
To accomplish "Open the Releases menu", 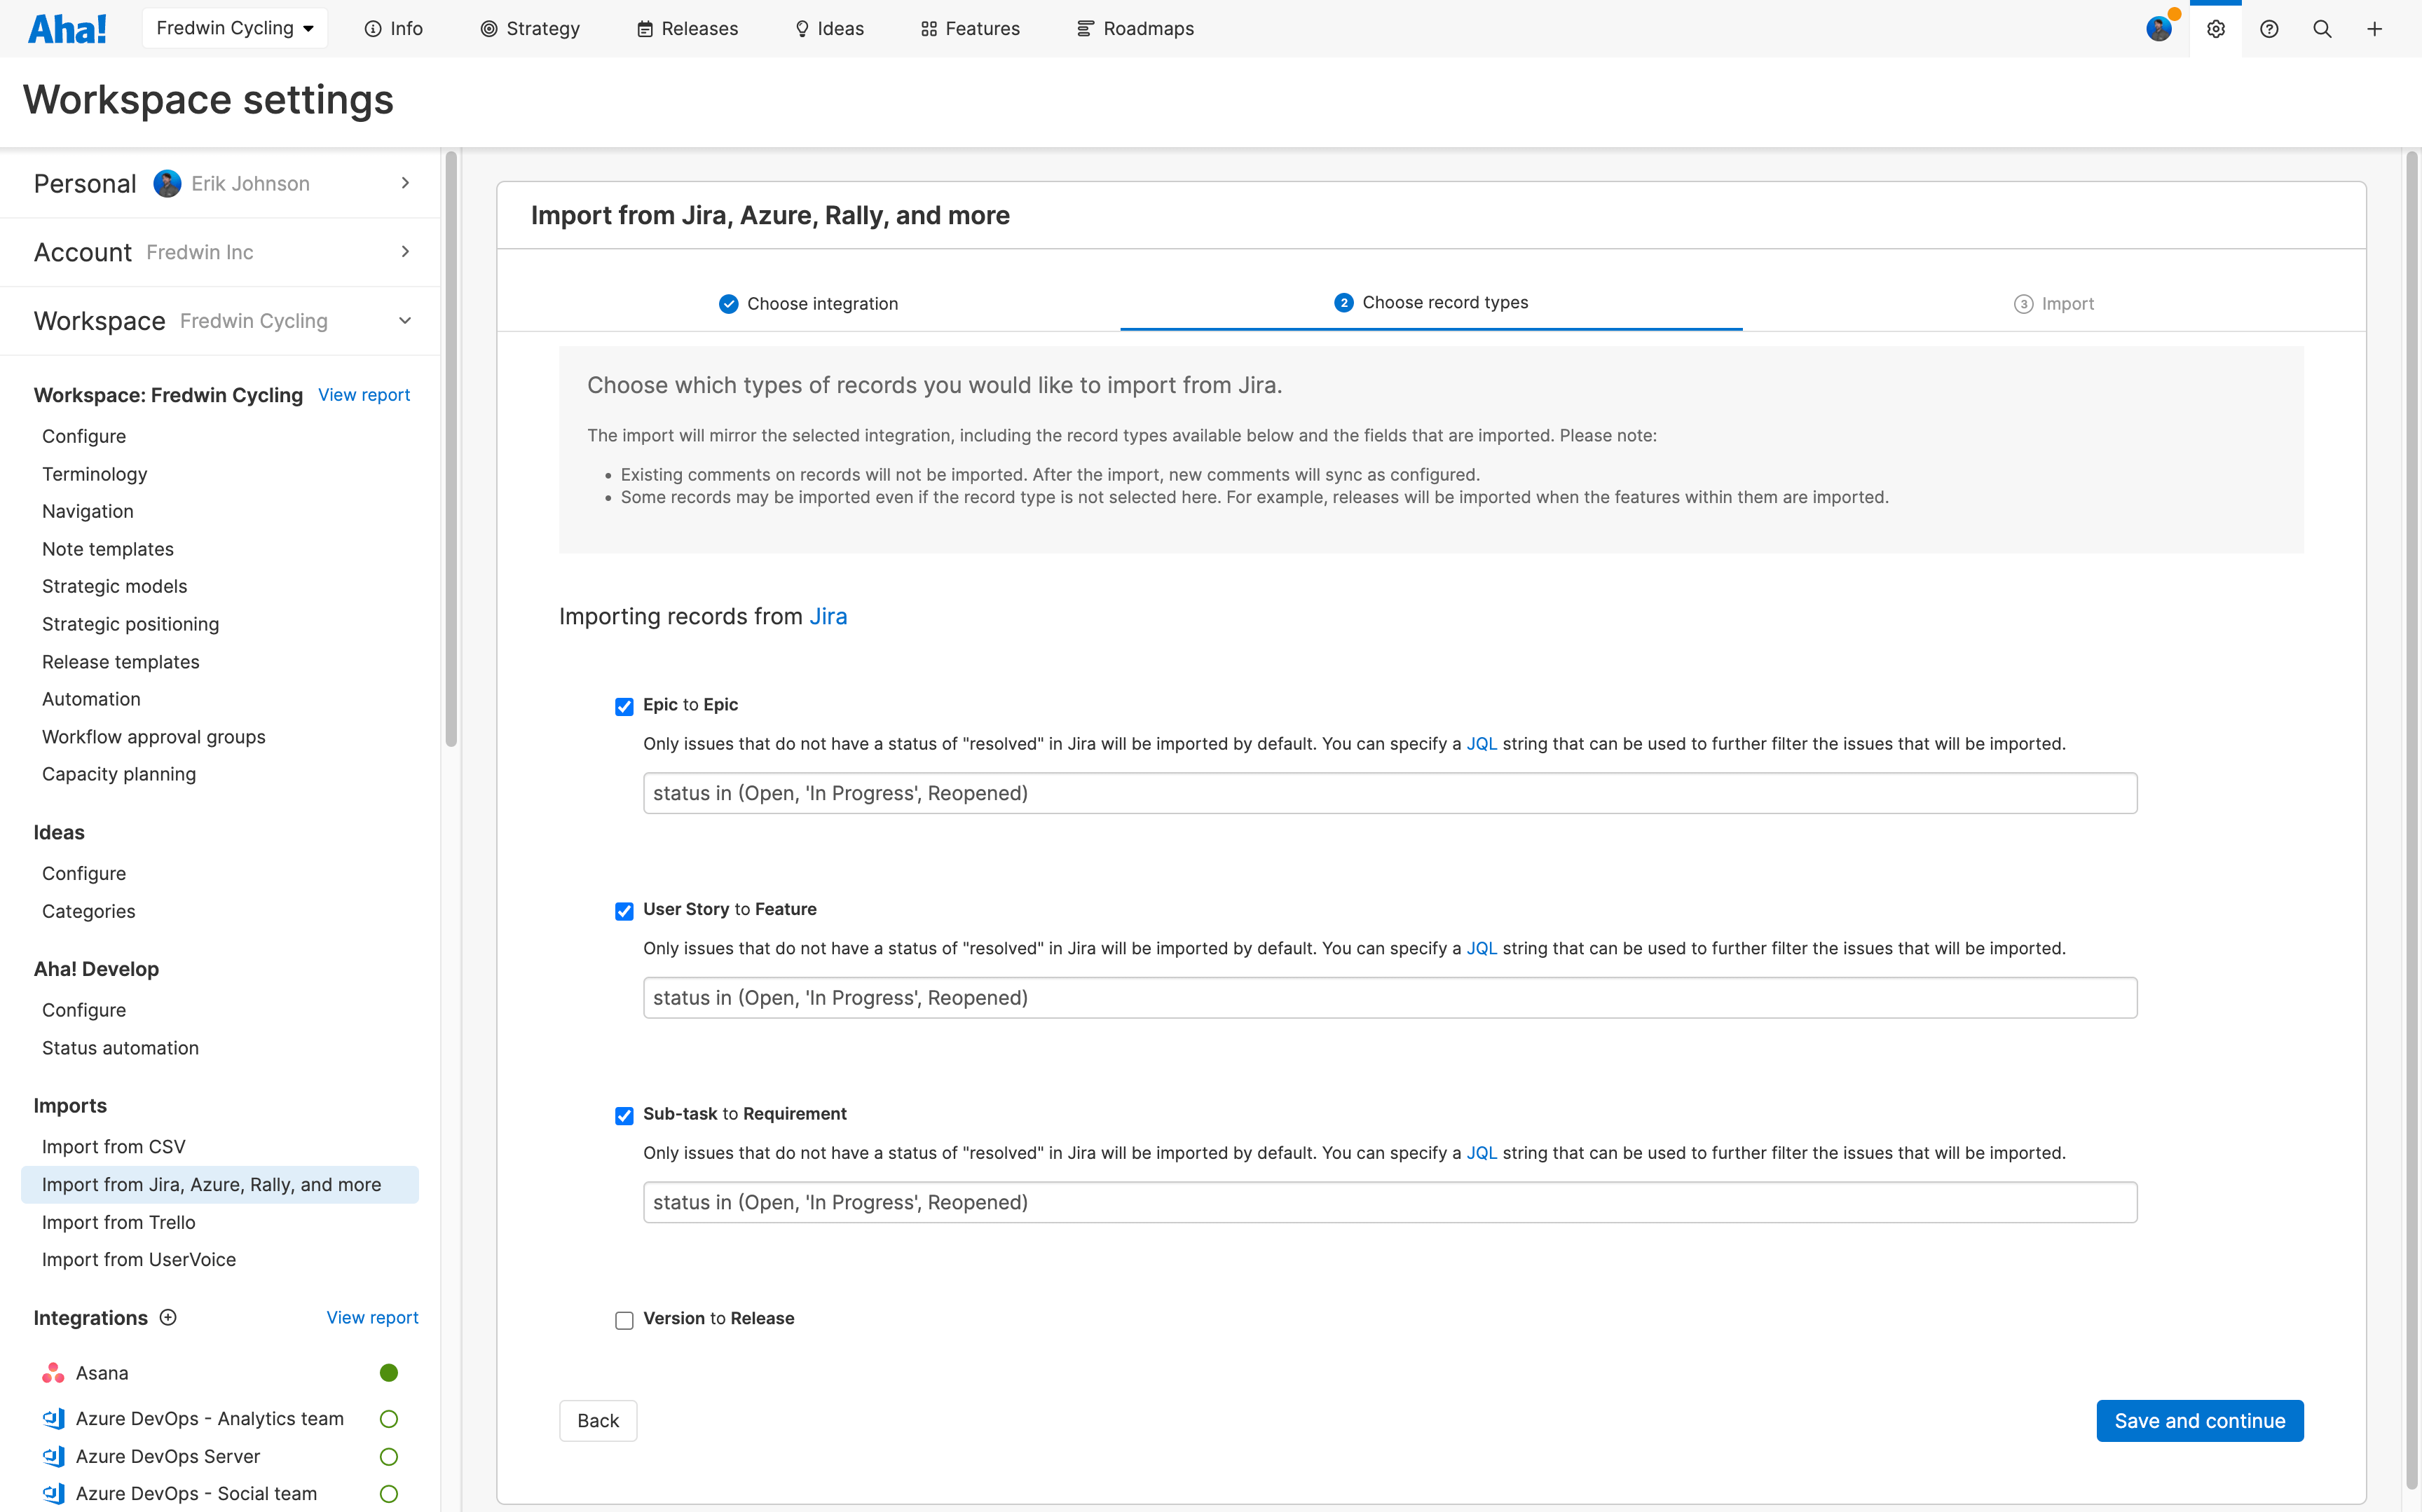I will pos(688,29).
